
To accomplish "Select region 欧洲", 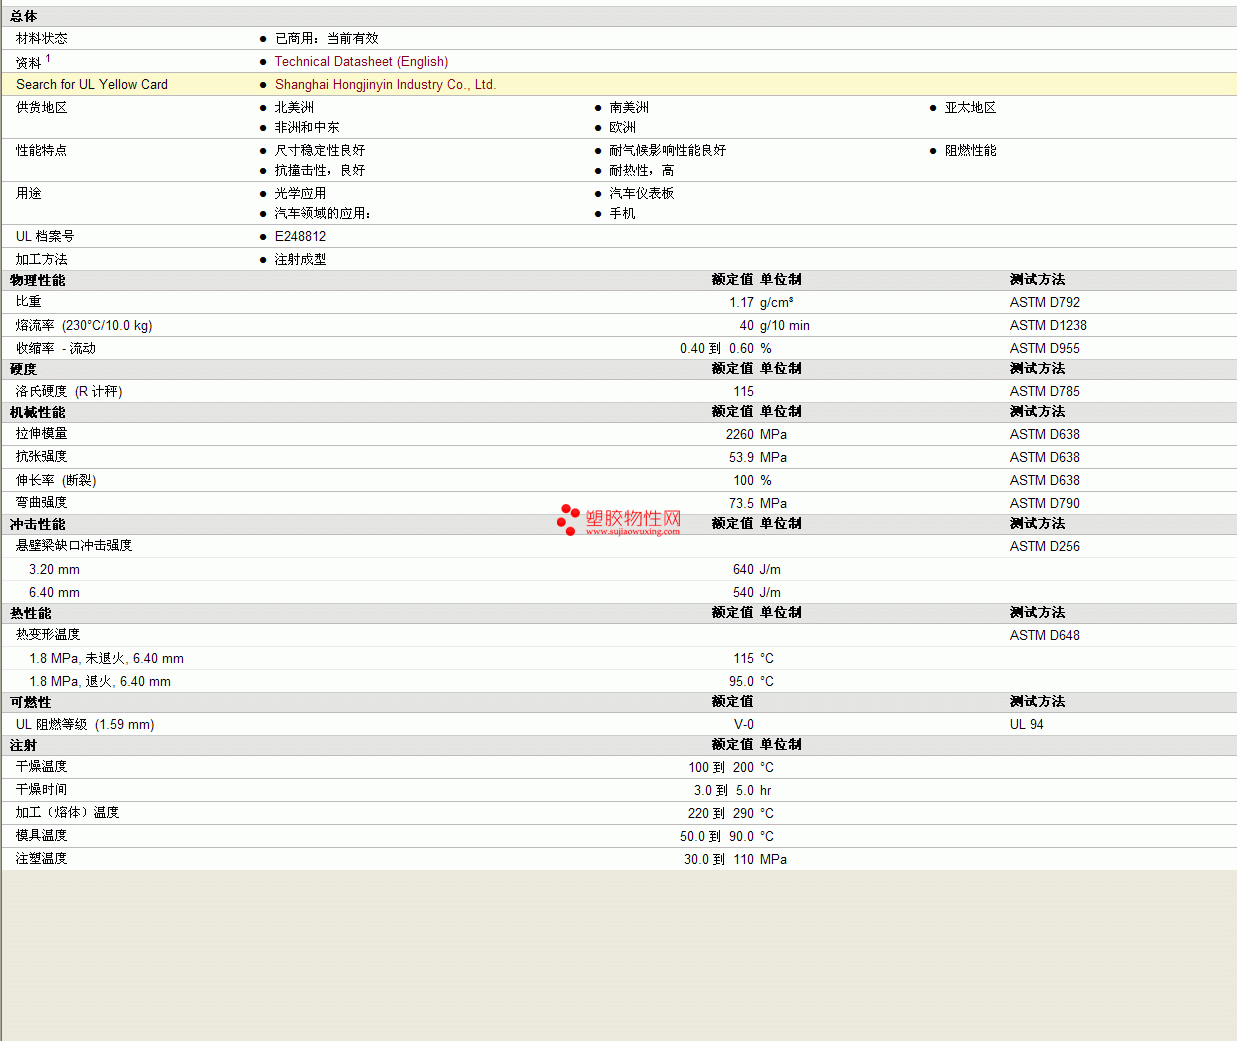I will [622, 128].
